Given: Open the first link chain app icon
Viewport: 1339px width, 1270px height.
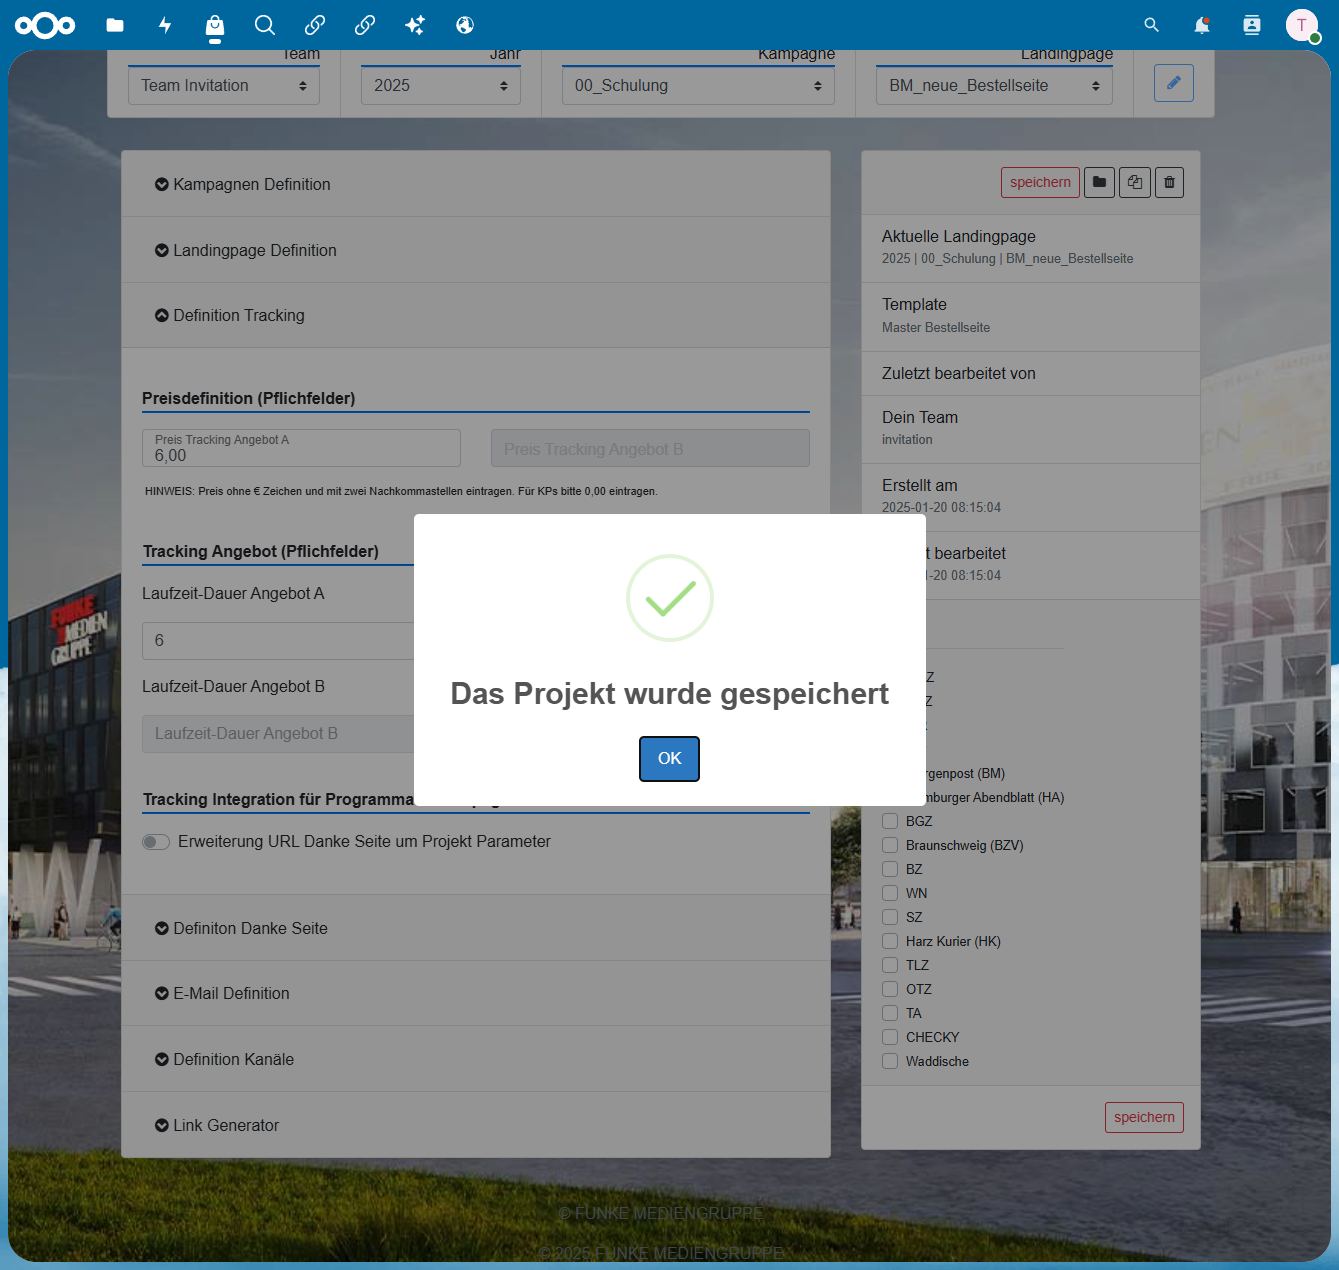Looking at the screenshot, I should pyautogui.click(x=315, y=25).
